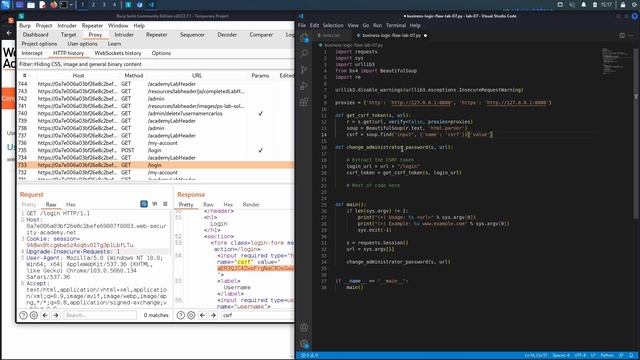This screenshot has height=360, width=640.
Task: Open help icon in Burp Request search bar
Action: click(23, 315)
